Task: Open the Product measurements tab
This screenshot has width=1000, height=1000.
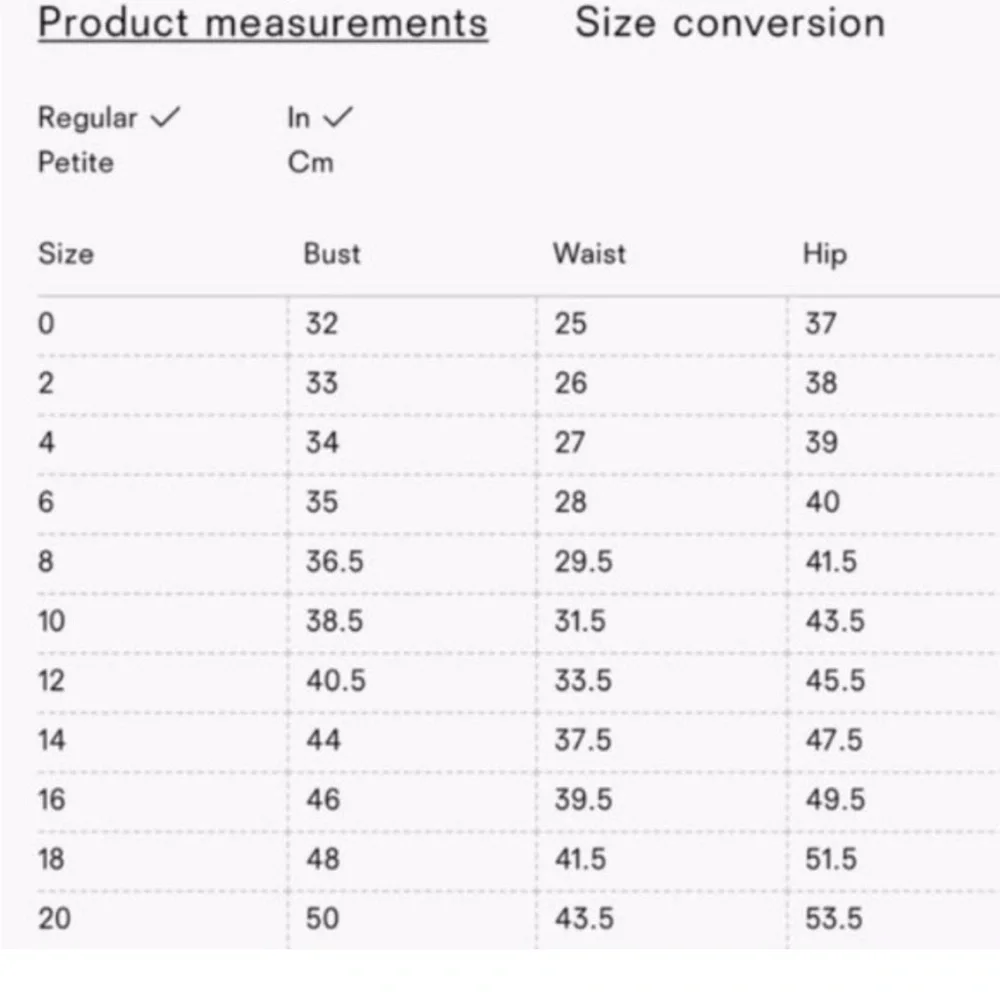Action: [262, 23]
